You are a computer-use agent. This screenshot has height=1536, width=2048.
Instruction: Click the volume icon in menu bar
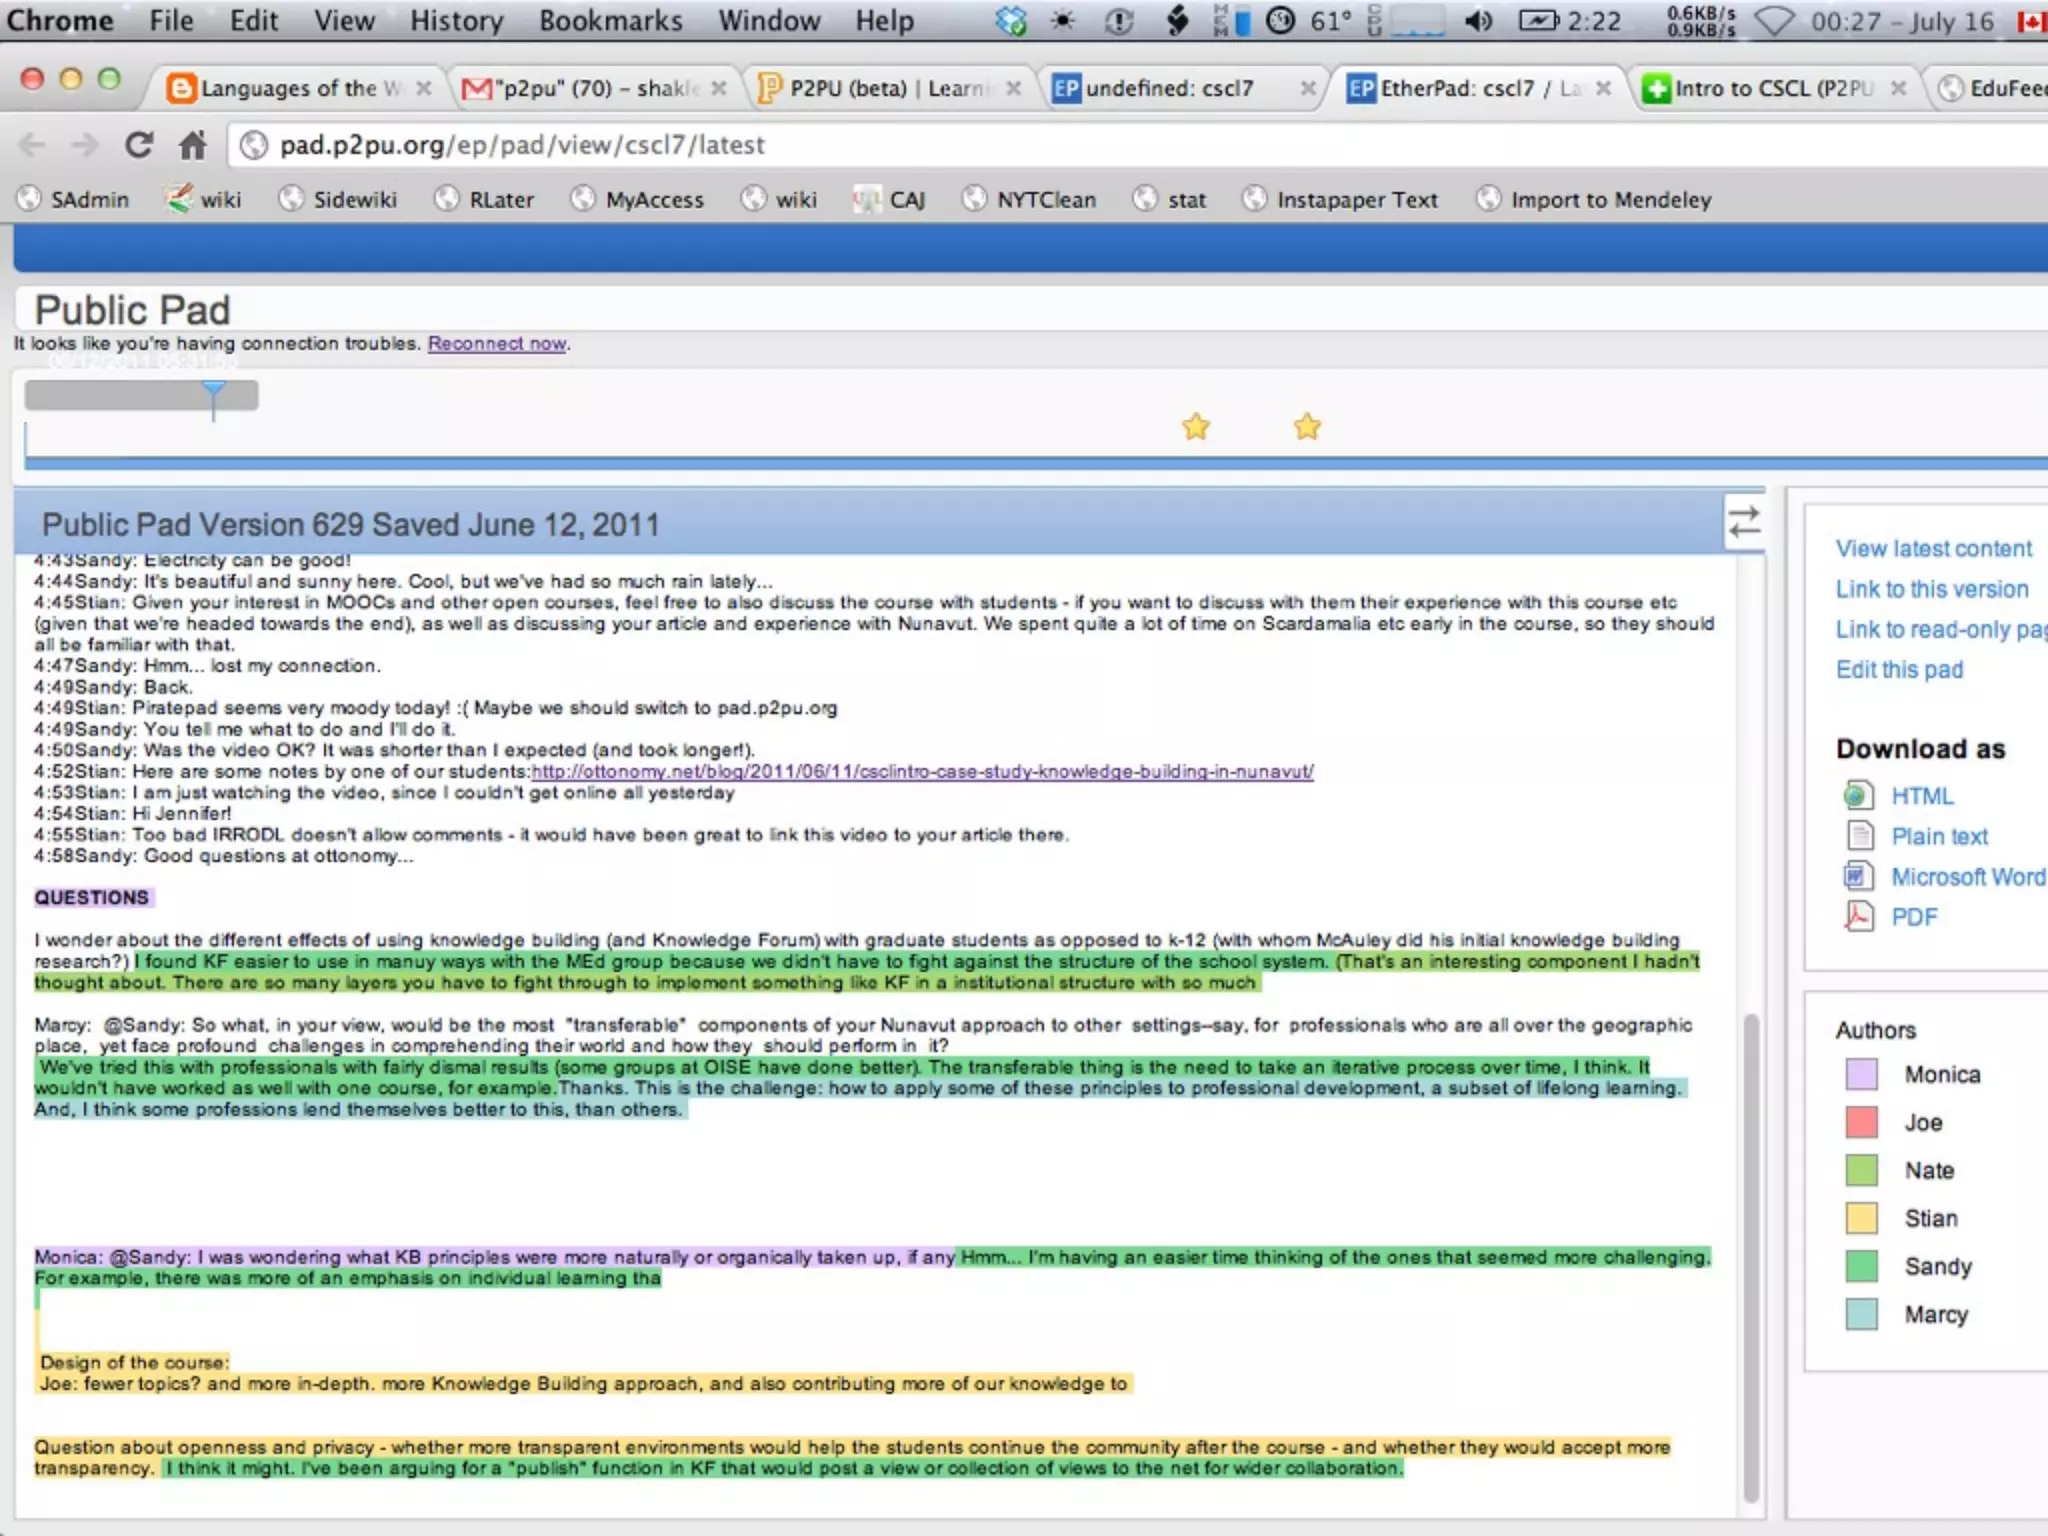coord(1478,20)
